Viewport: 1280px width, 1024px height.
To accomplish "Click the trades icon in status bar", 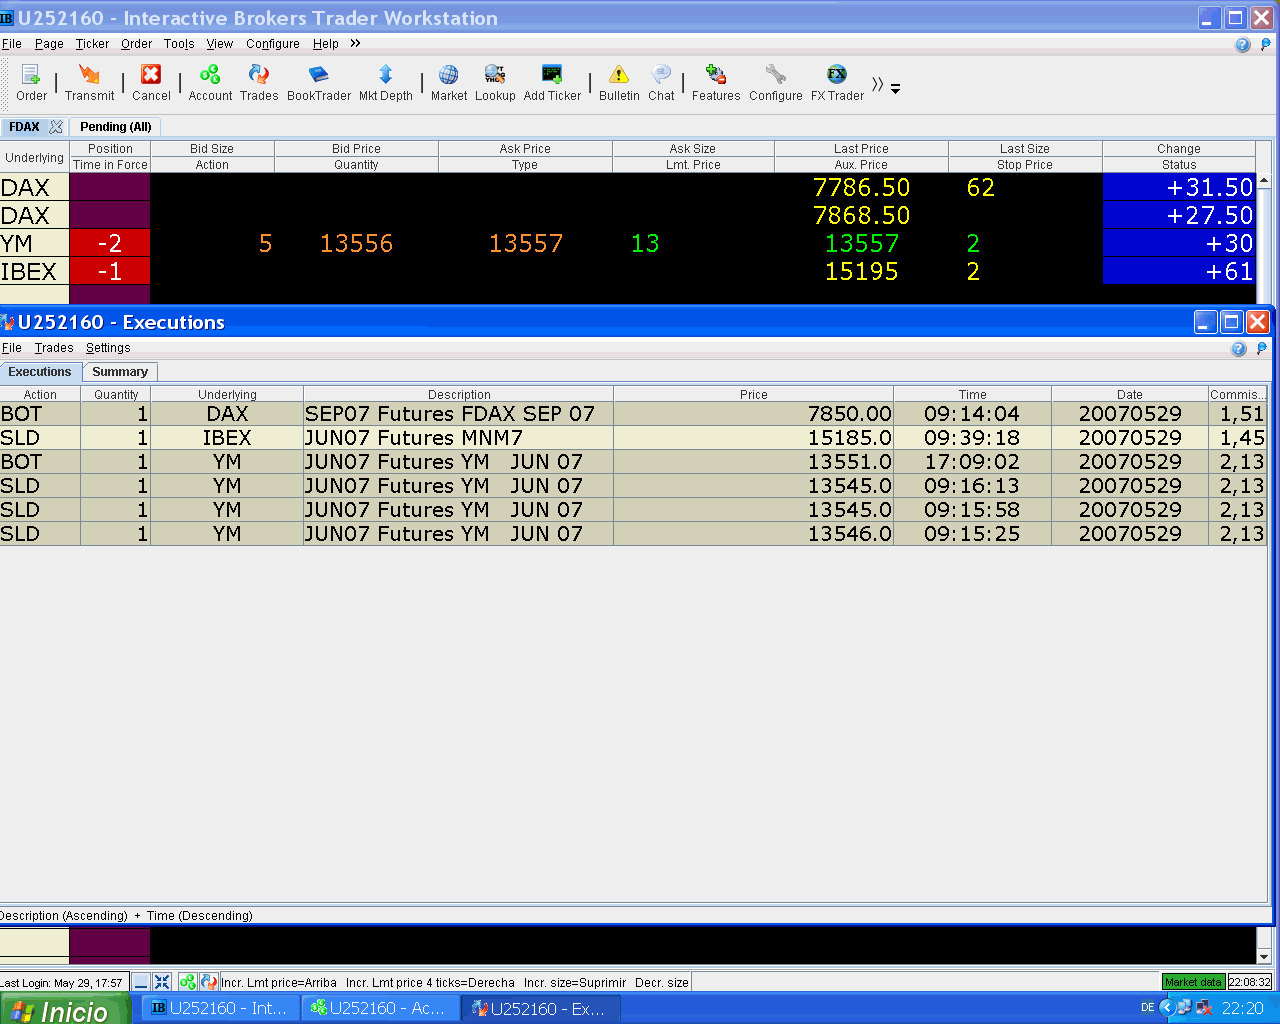I will 208,982.
